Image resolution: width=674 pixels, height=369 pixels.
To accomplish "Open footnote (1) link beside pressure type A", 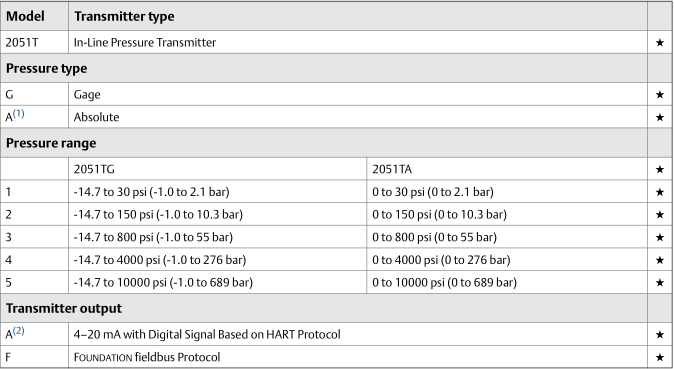I will (18, 114).
